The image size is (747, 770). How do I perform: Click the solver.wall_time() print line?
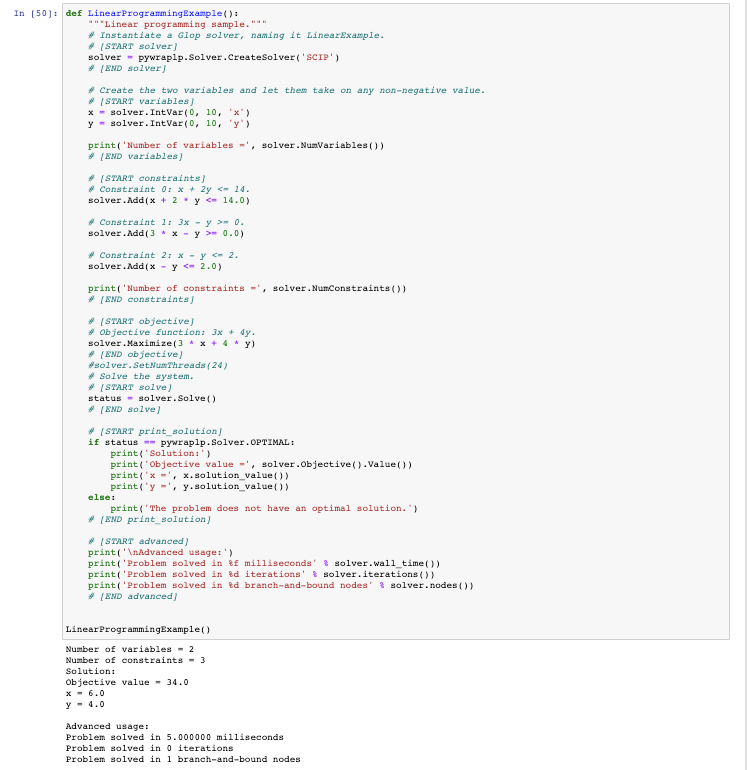[264, 563]
